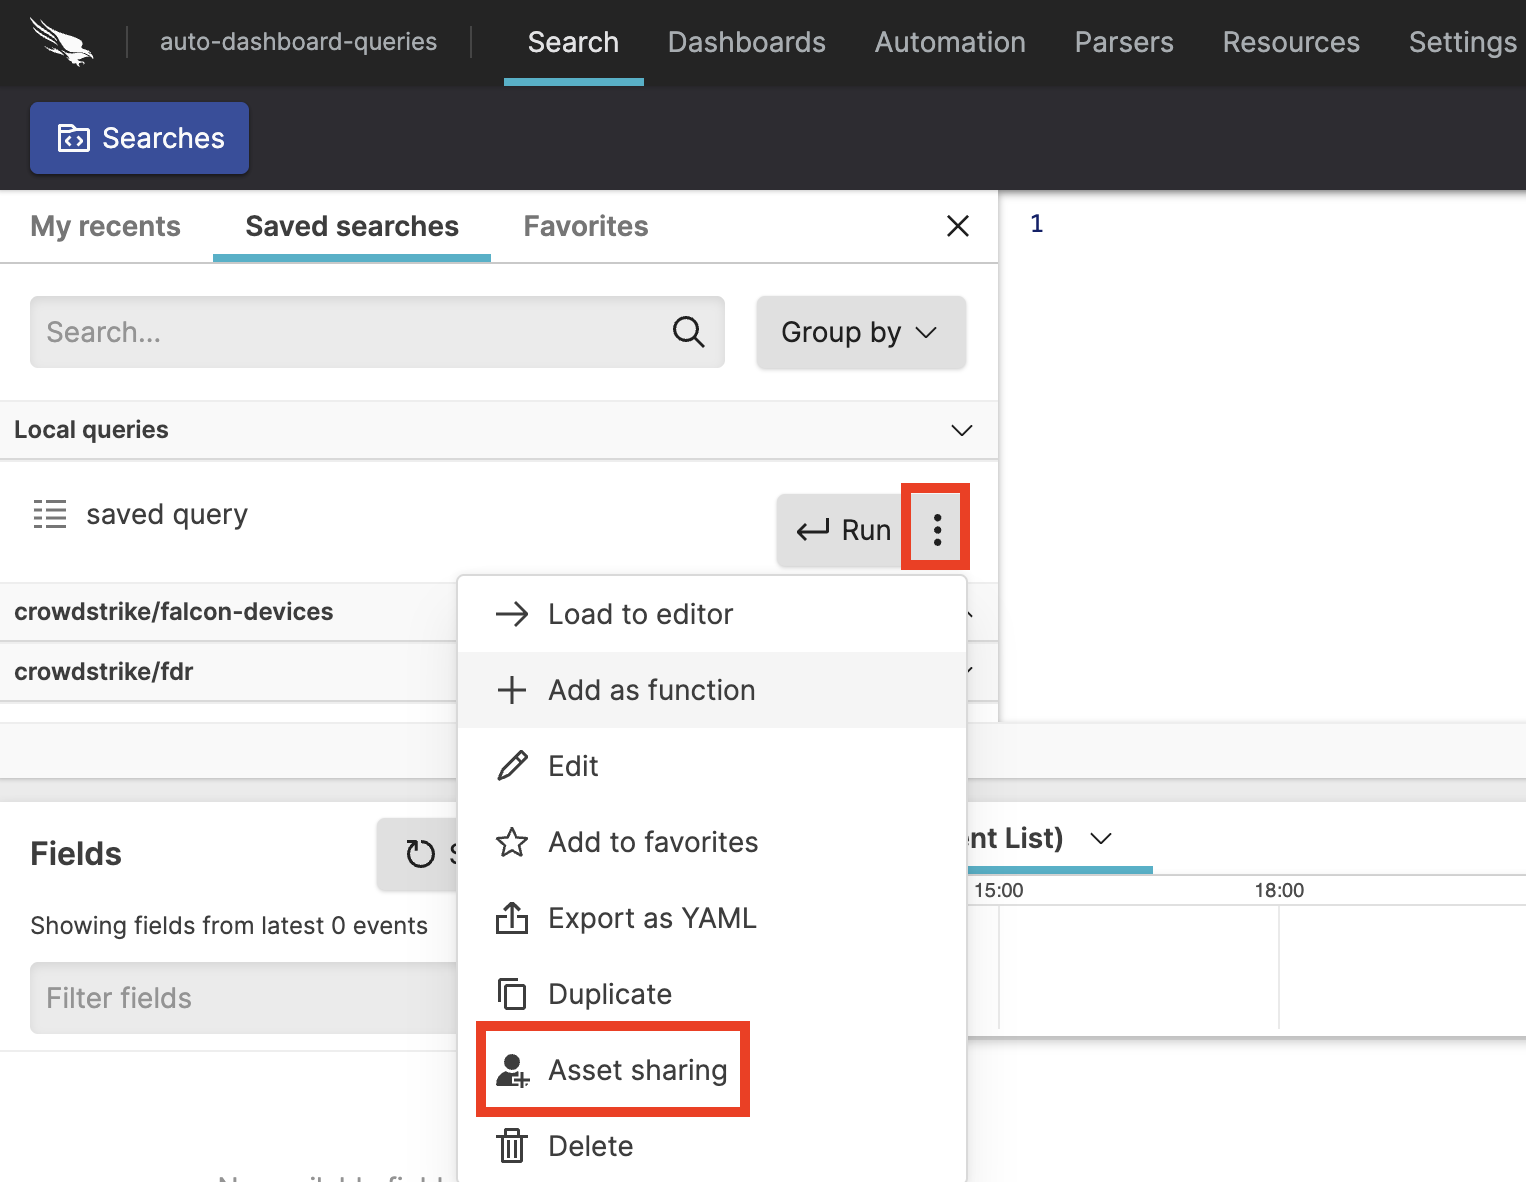Click the magnifying glass search icon
This screenshot has width=1526, height=1182.
point(688,332)
